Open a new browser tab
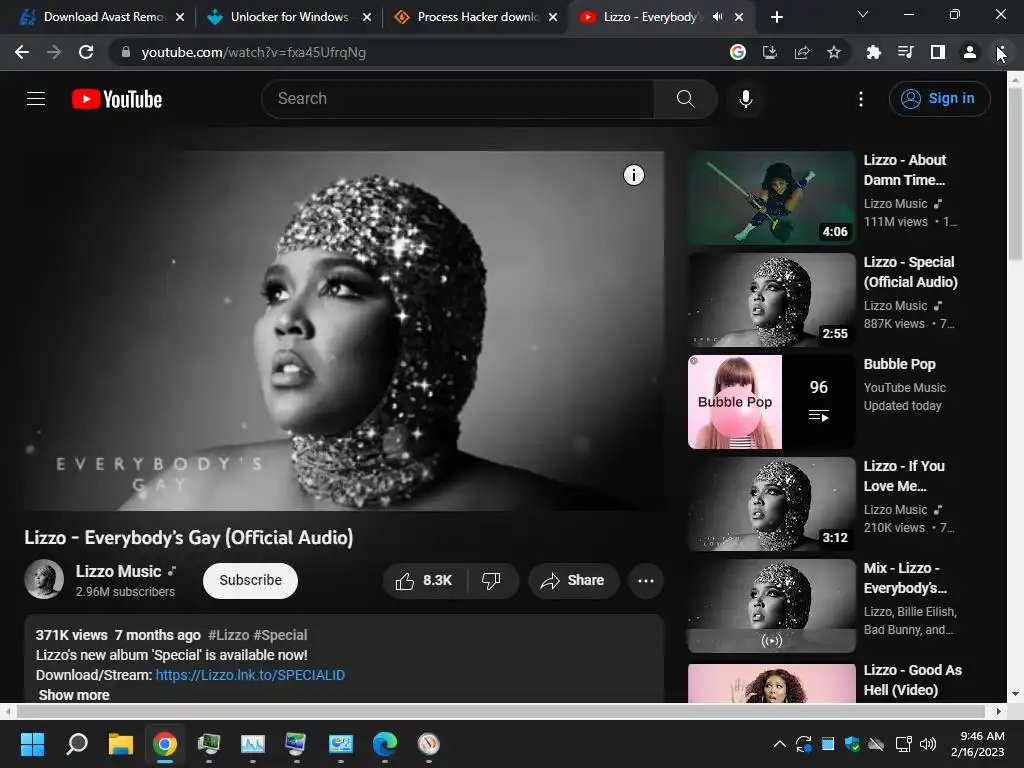This screenshot has height=768, width=1024. tap(776, 17)
